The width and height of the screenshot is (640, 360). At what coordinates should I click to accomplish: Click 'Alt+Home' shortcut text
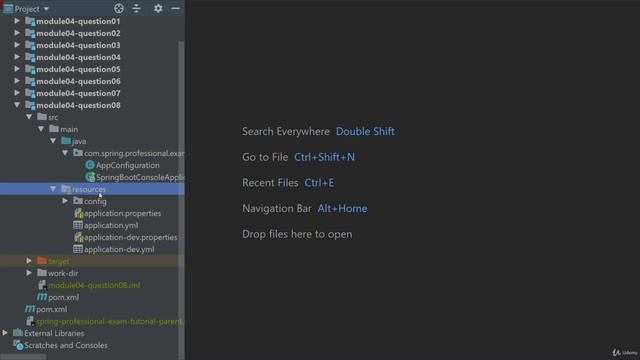[342, 209]
